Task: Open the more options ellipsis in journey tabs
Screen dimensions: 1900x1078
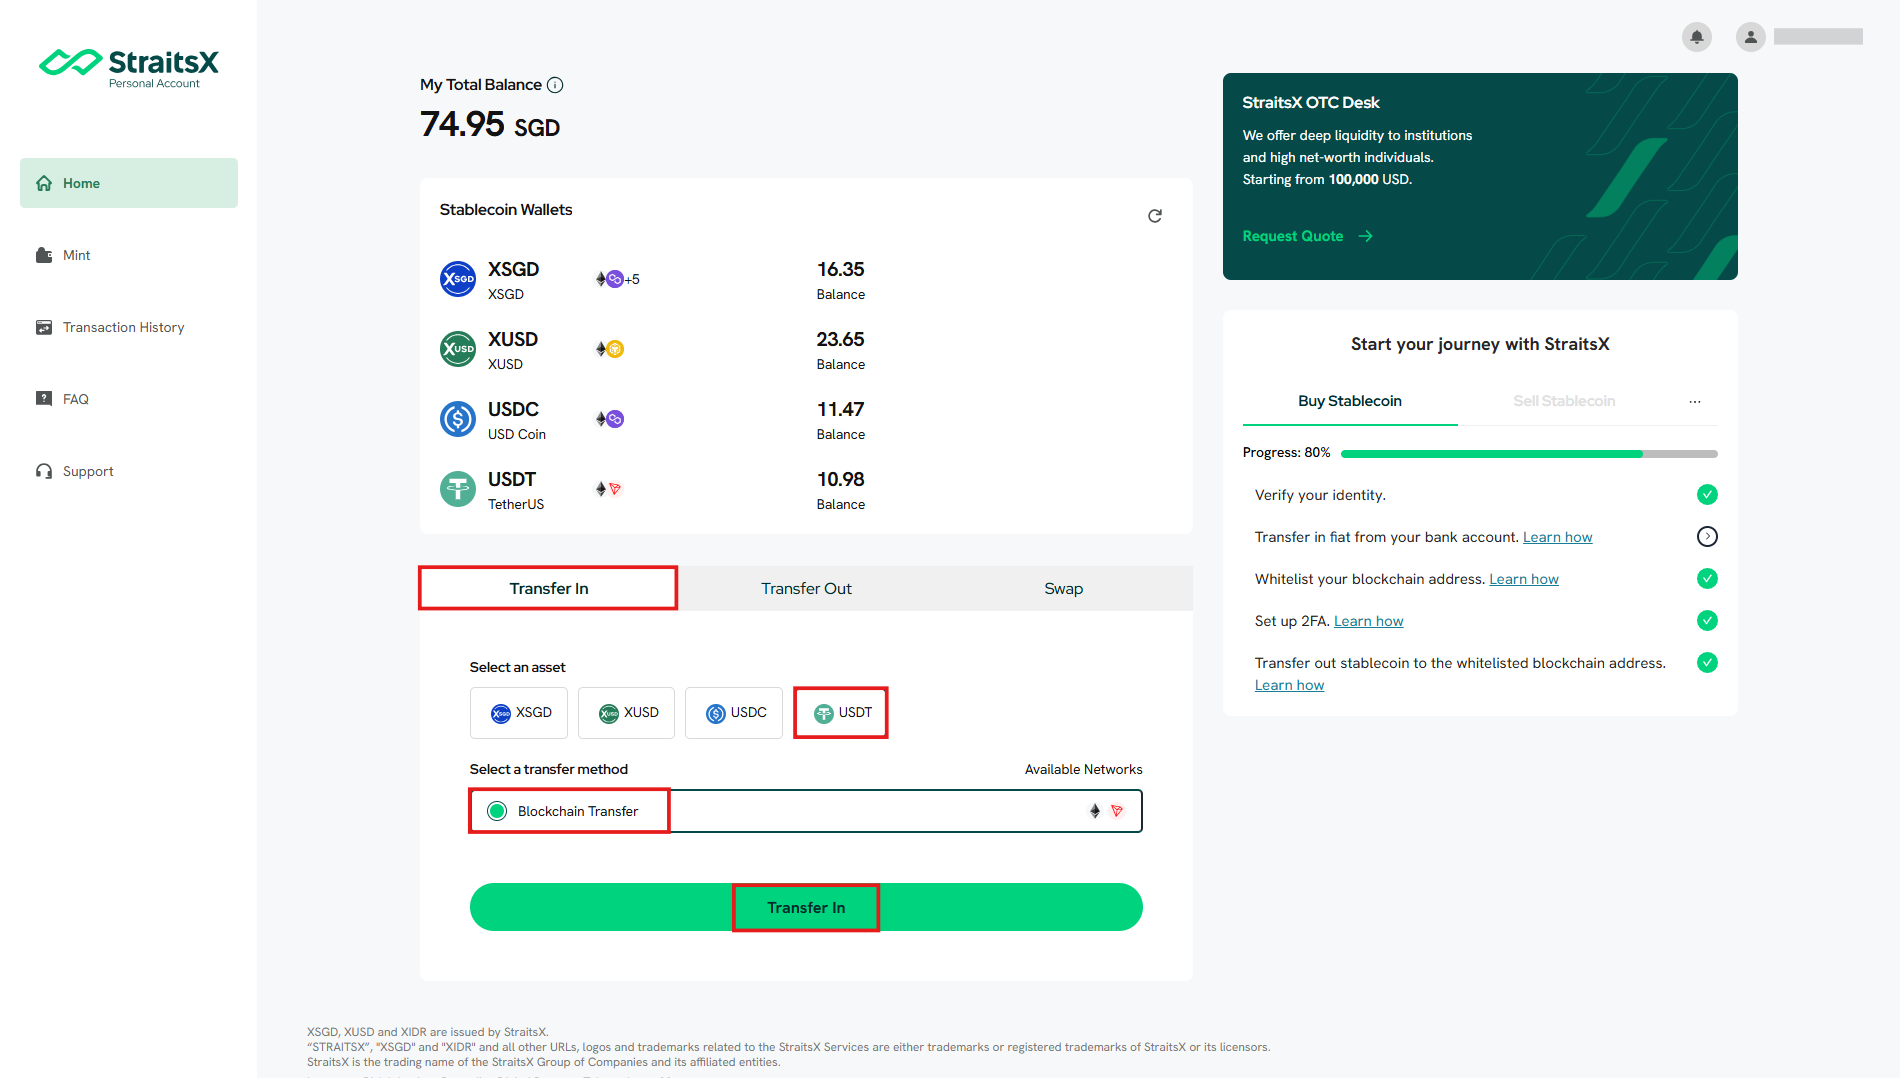Action: click(1695, 401)
